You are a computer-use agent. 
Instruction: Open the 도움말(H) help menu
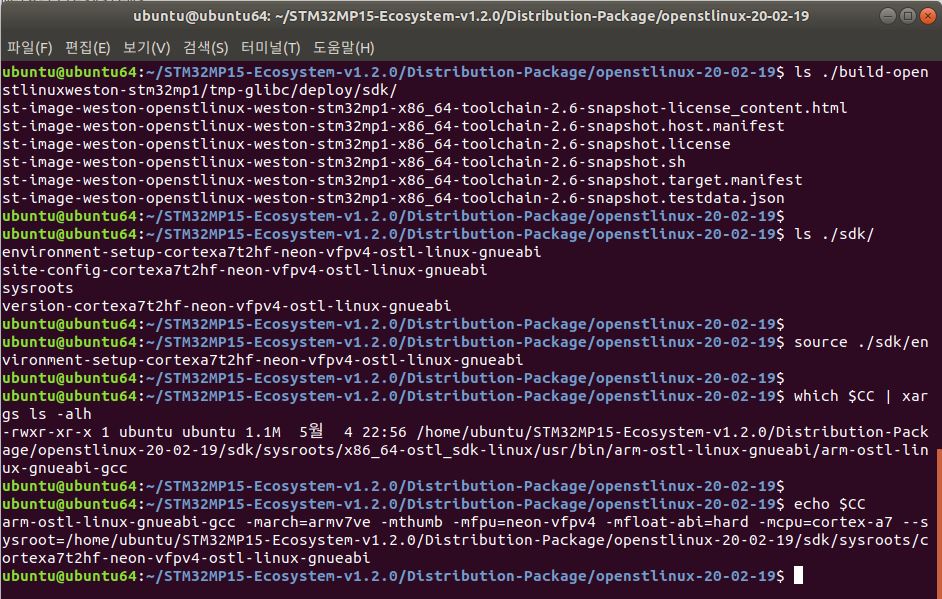(344, 47)
